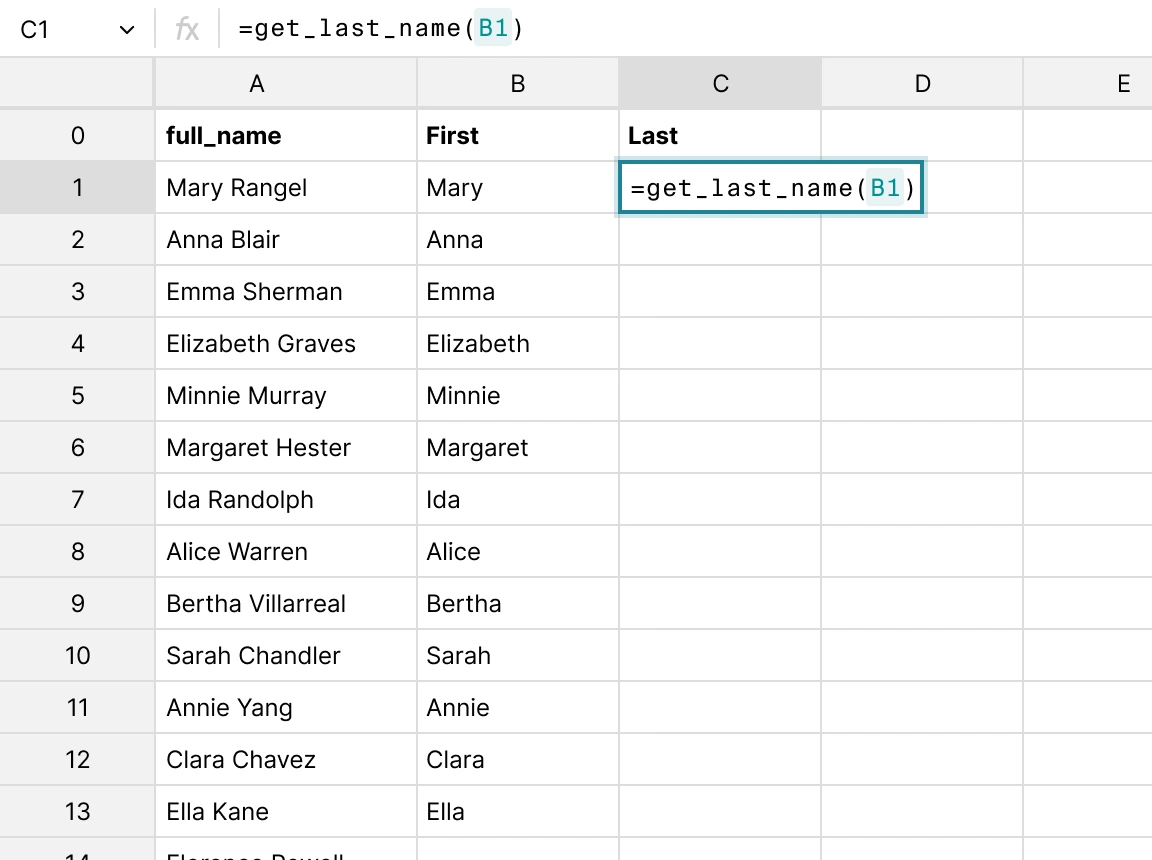This screenshot has width=1152, height=860.
Task: Select column E header
Action: point(1123,83)
